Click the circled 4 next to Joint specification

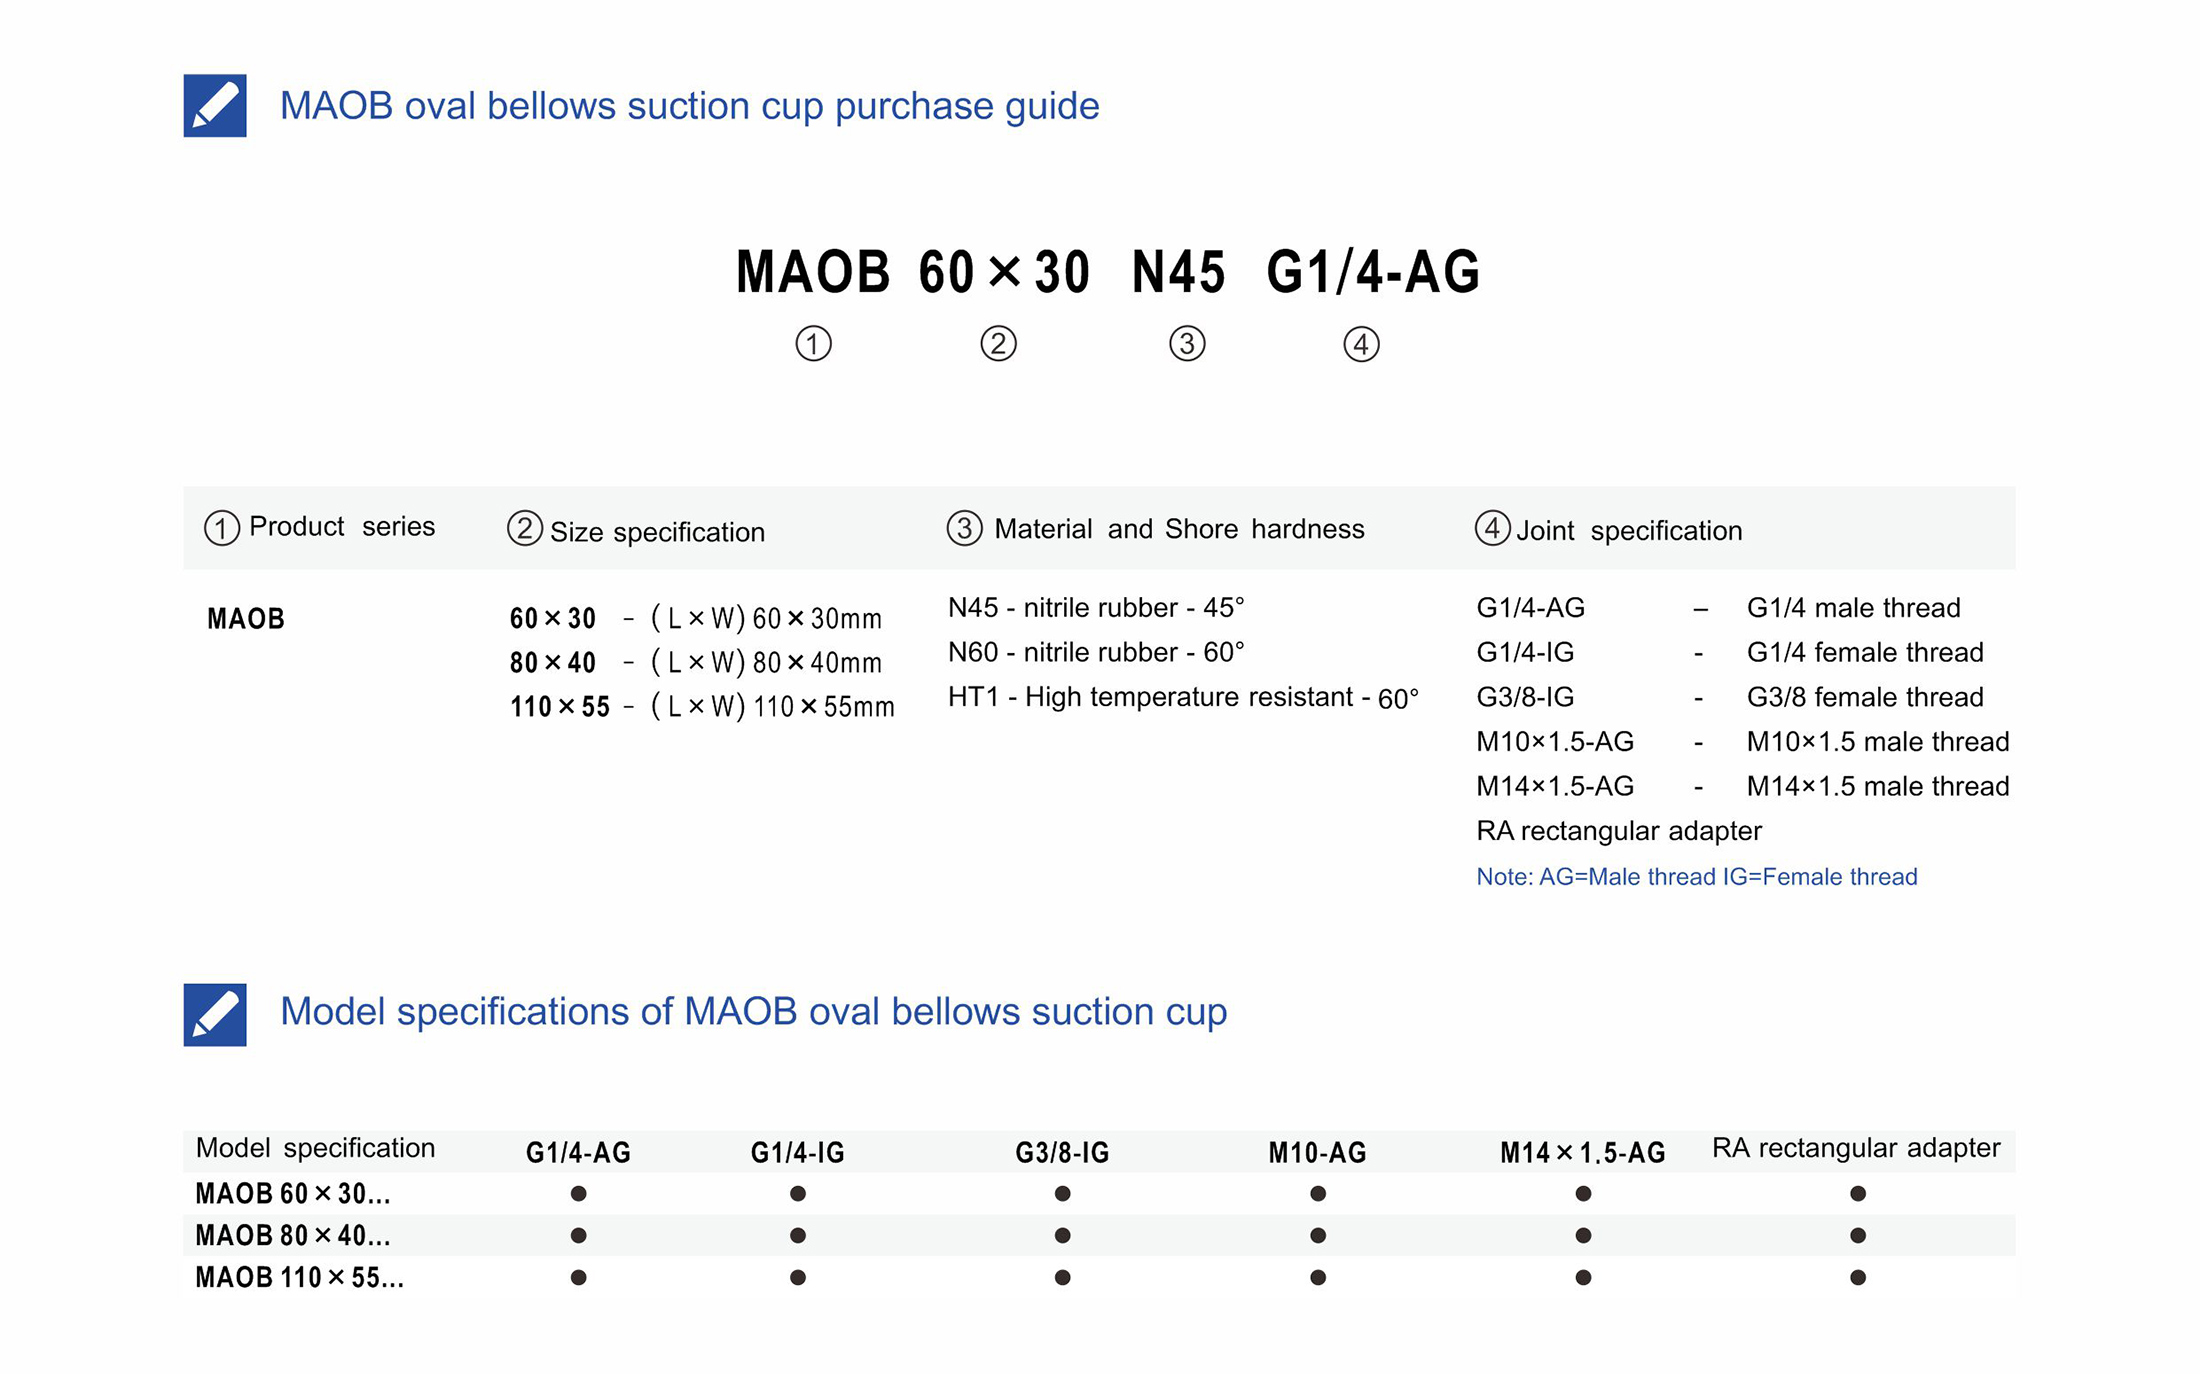(x=1492, y=528)
